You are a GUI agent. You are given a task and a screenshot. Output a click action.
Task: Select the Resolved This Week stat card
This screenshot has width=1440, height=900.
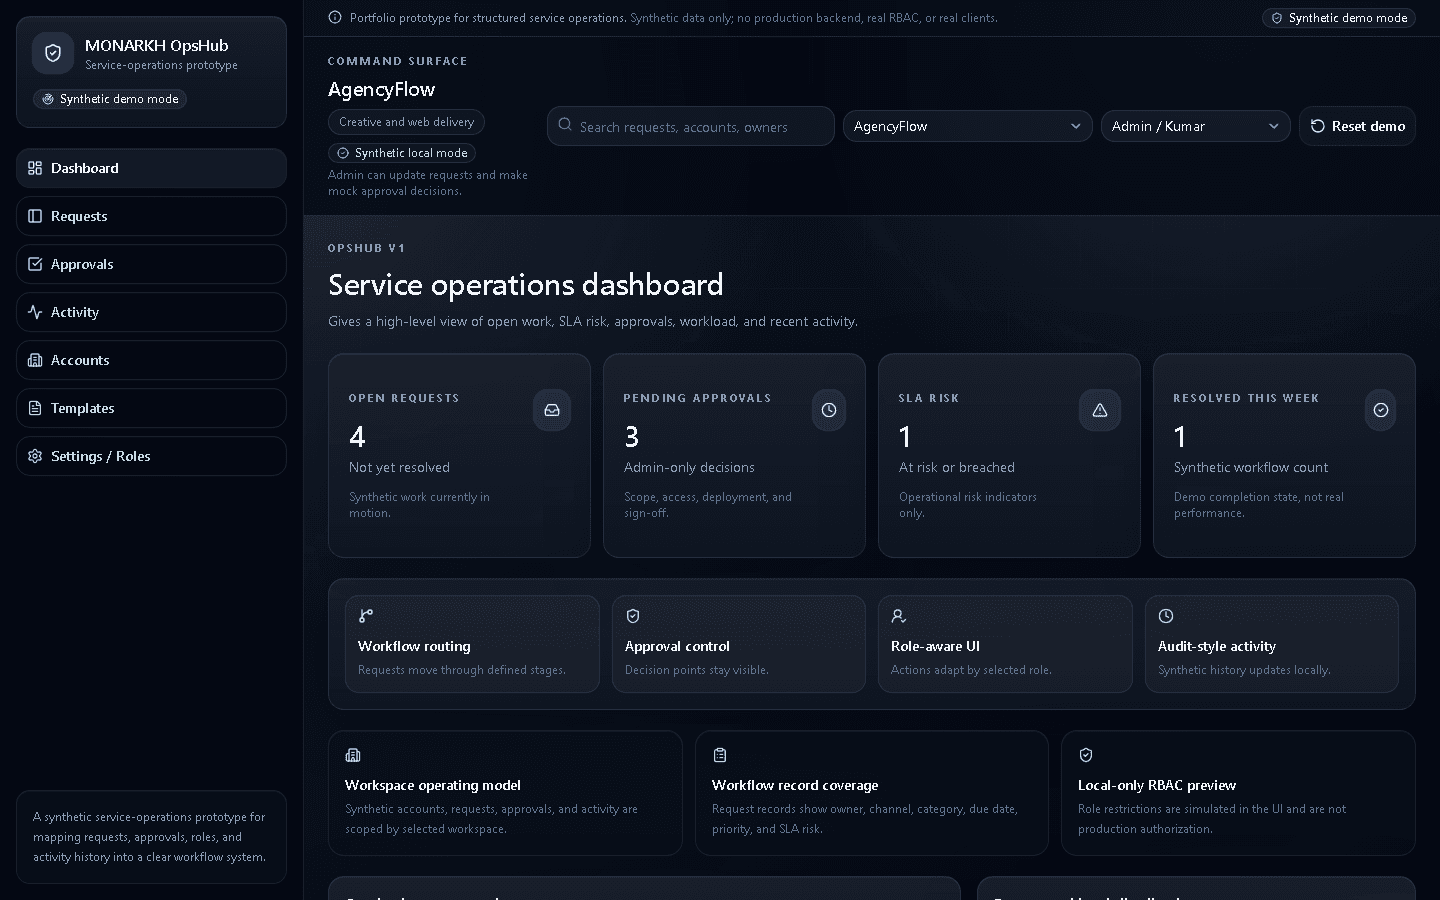1284,455
